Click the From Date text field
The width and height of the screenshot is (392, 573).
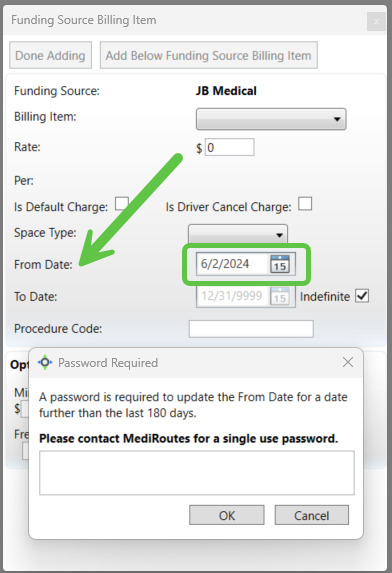tap(234, 264)
